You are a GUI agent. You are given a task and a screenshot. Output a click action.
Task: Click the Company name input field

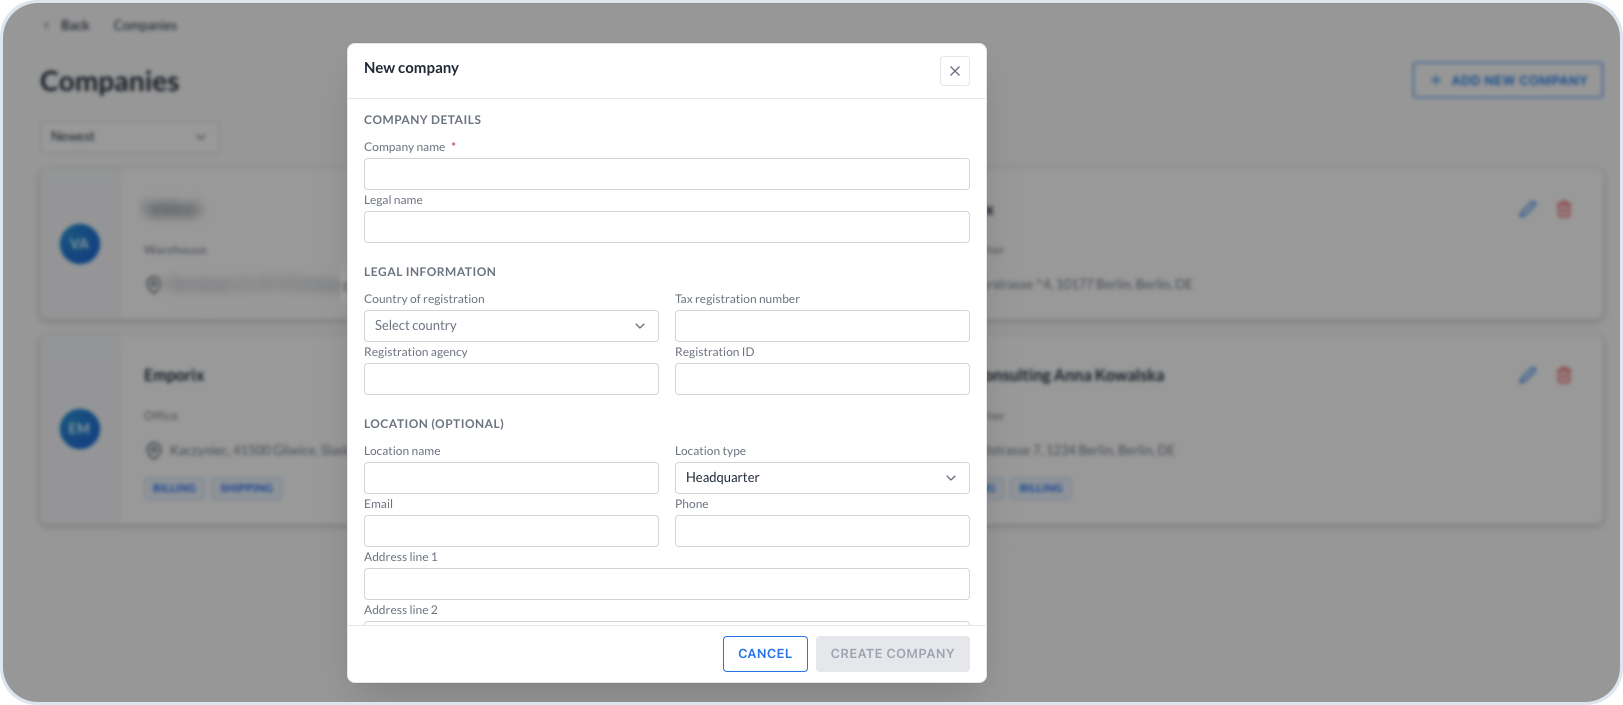pyautogui.click(x=667, y=174)
